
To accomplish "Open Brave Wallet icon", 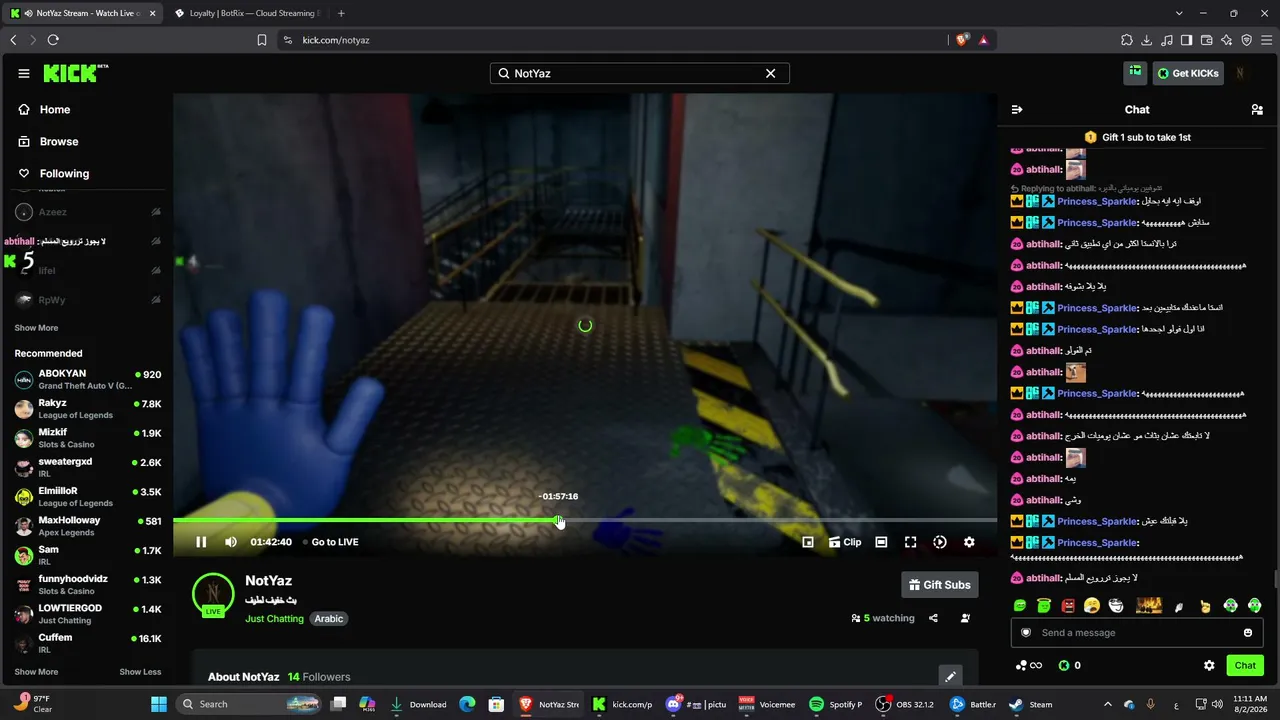I will (1207, 40).
